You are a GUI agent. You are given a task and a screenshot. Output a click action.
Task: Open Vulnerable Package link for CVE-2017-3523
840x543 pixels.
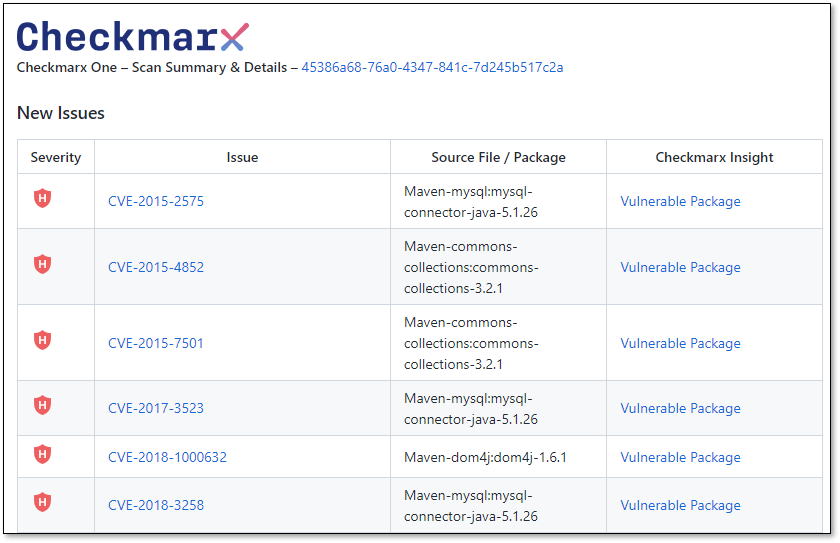[x=680, y=408]
